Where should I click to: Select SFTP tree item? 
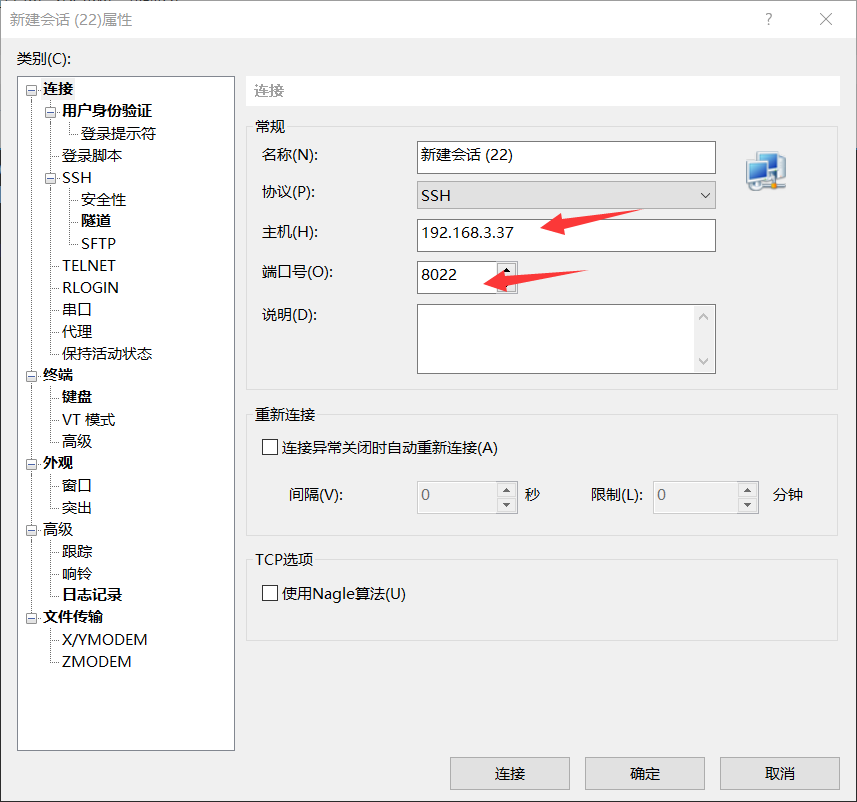tap(98, 243)
